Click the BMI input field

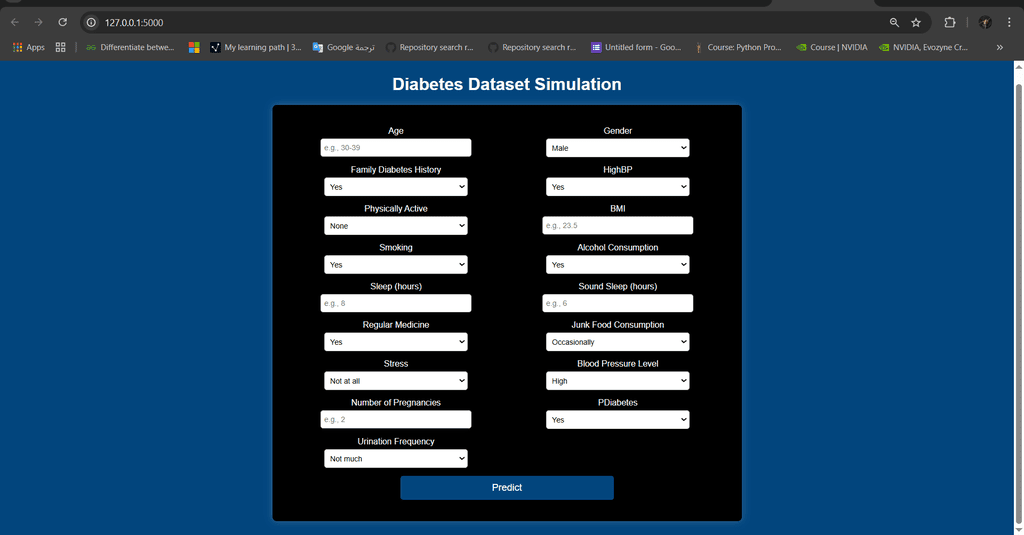618,225
